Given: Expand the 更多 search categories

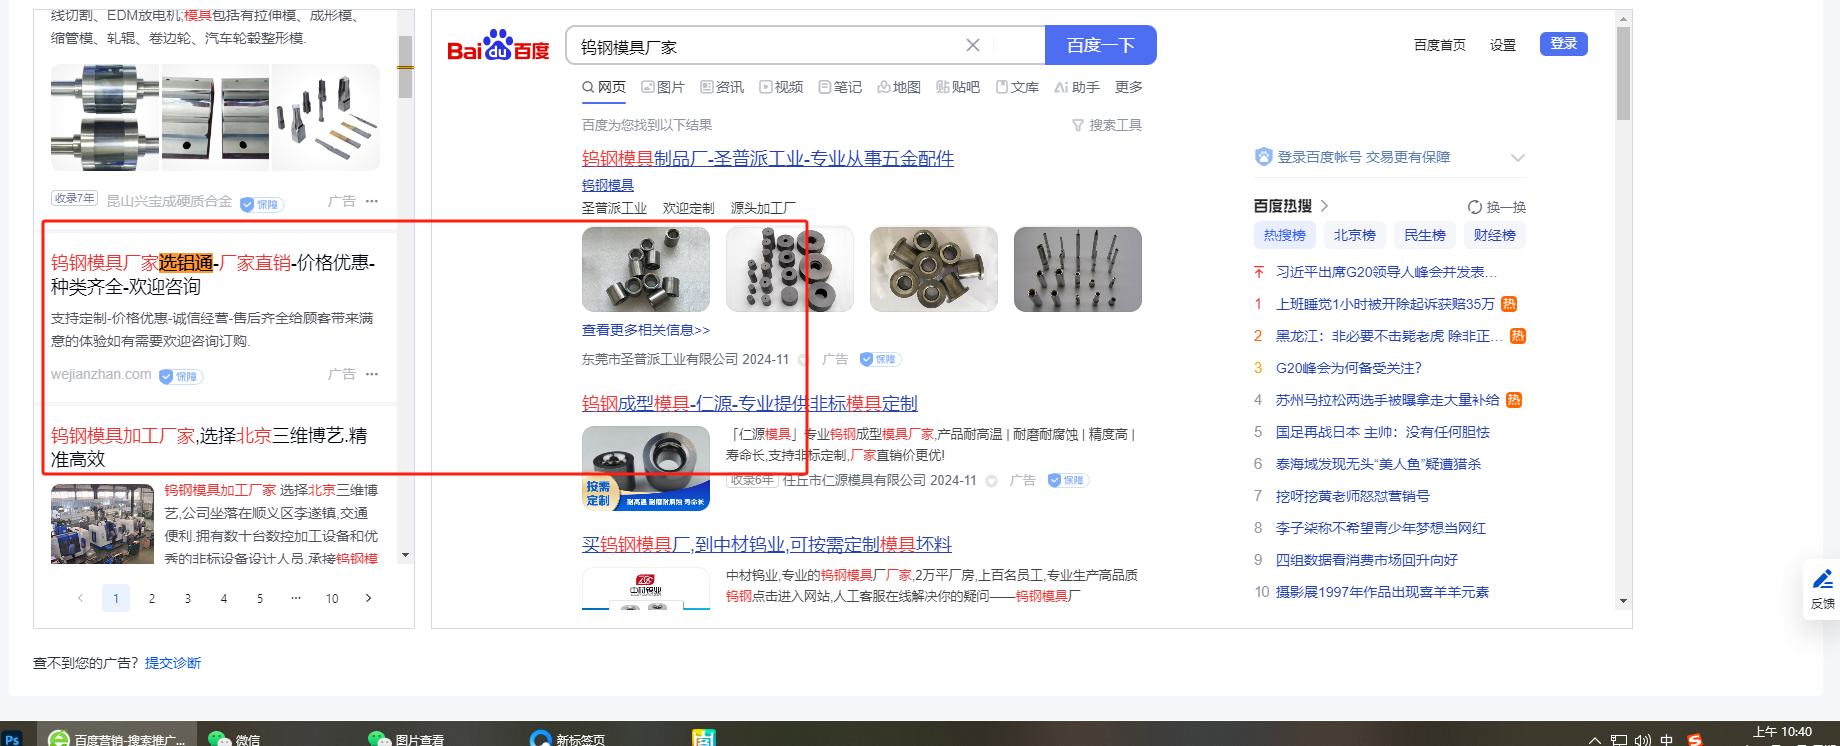Looking at the screenshot, I should (1129, 87).
